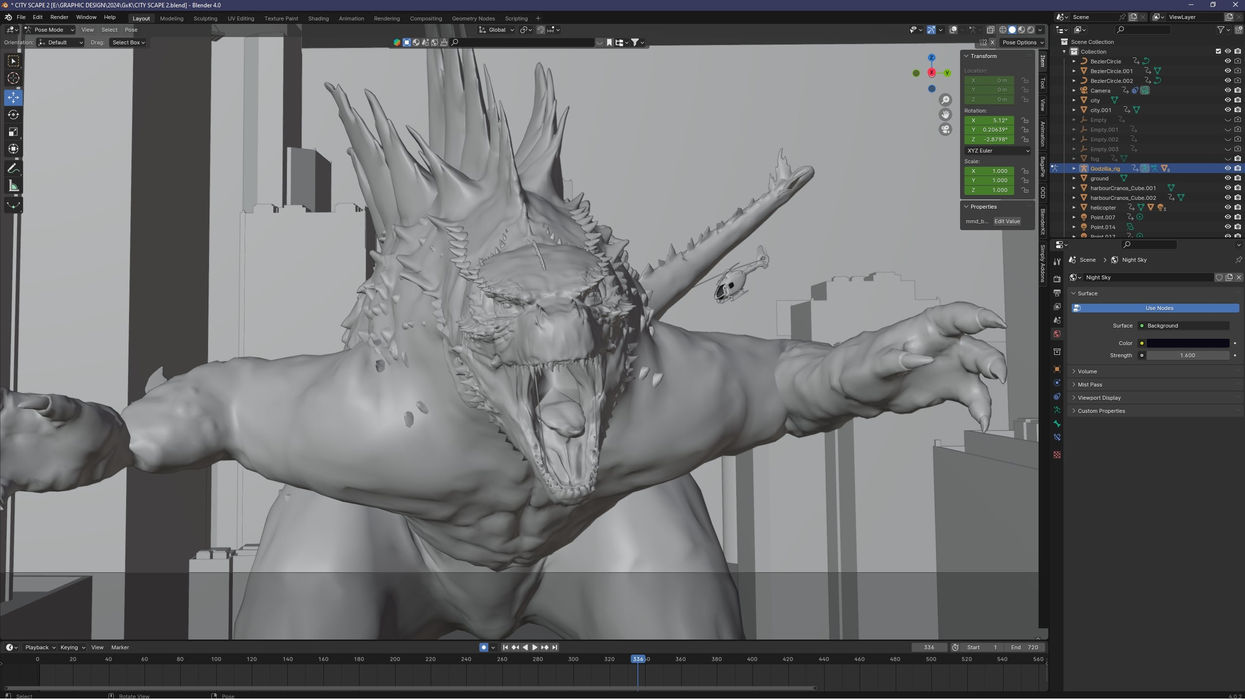Pick the Annotate pencil tool
This screenshot has width=1245, height=700.
click(13, 168)
